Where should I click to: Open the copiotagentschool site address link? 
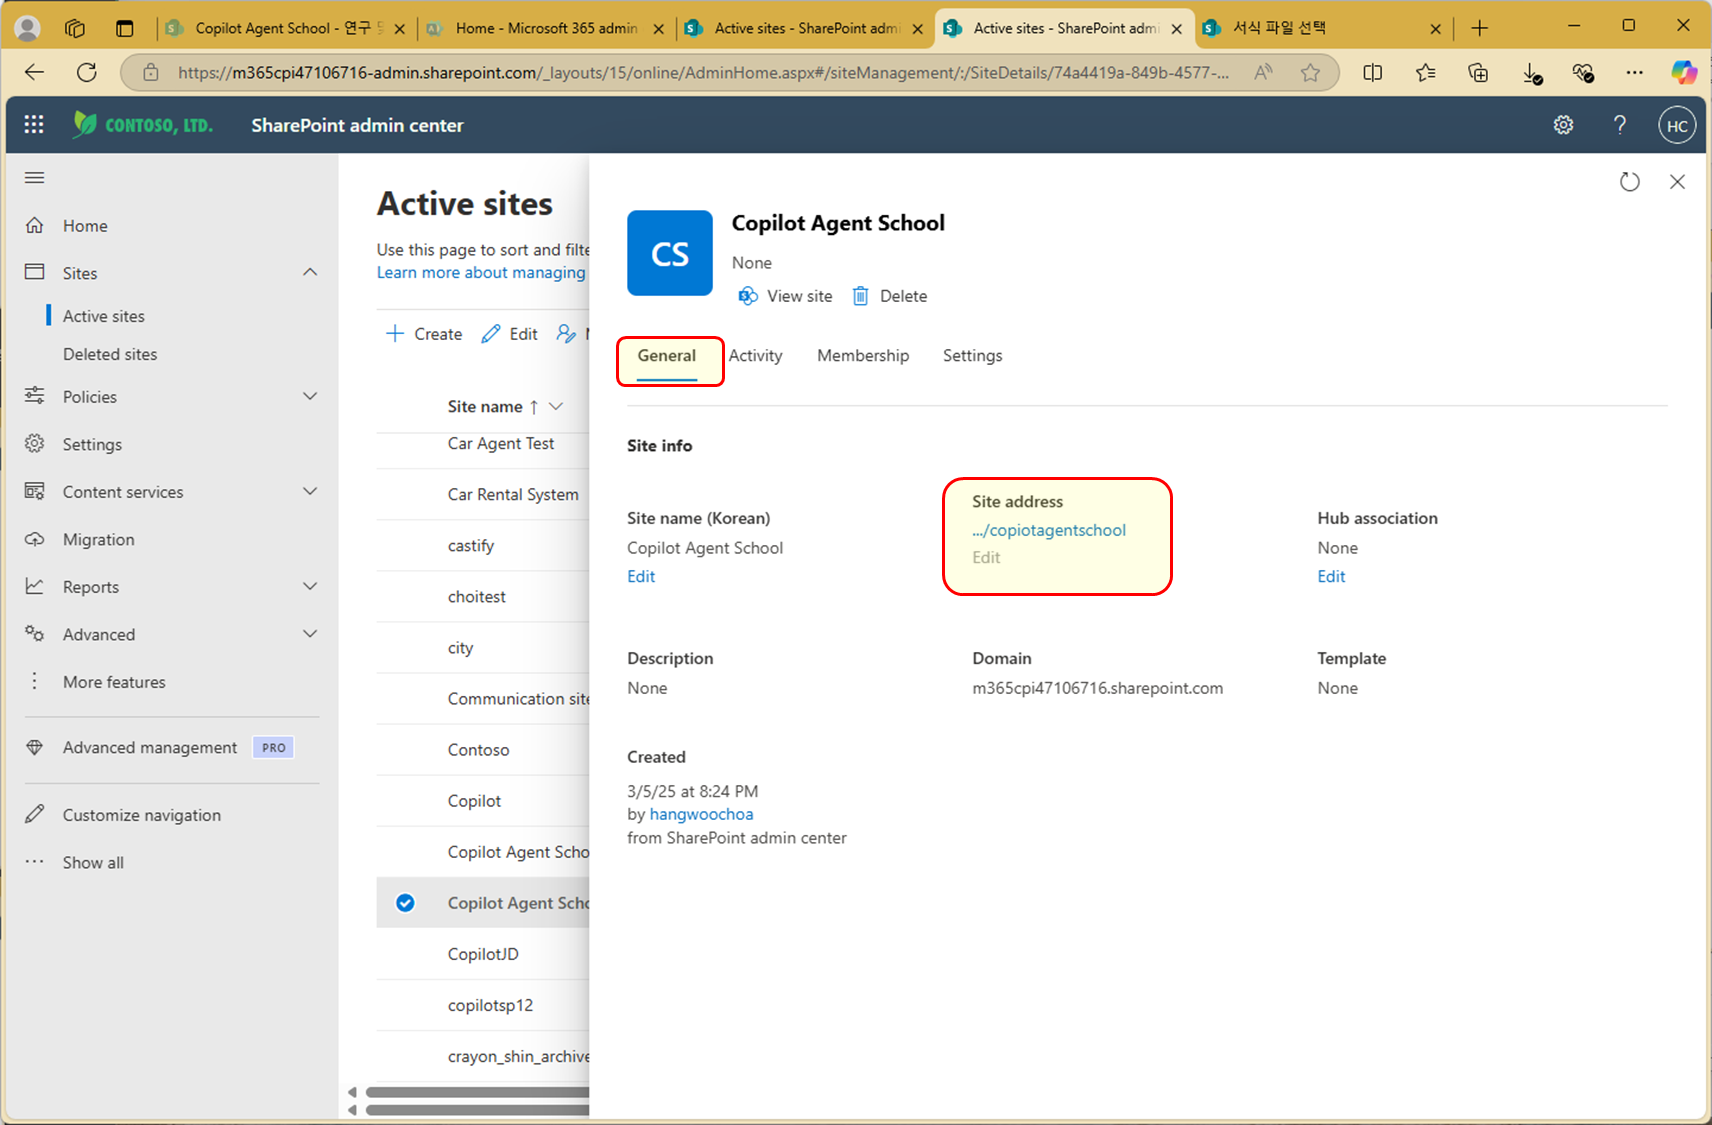pos(1049,530)
